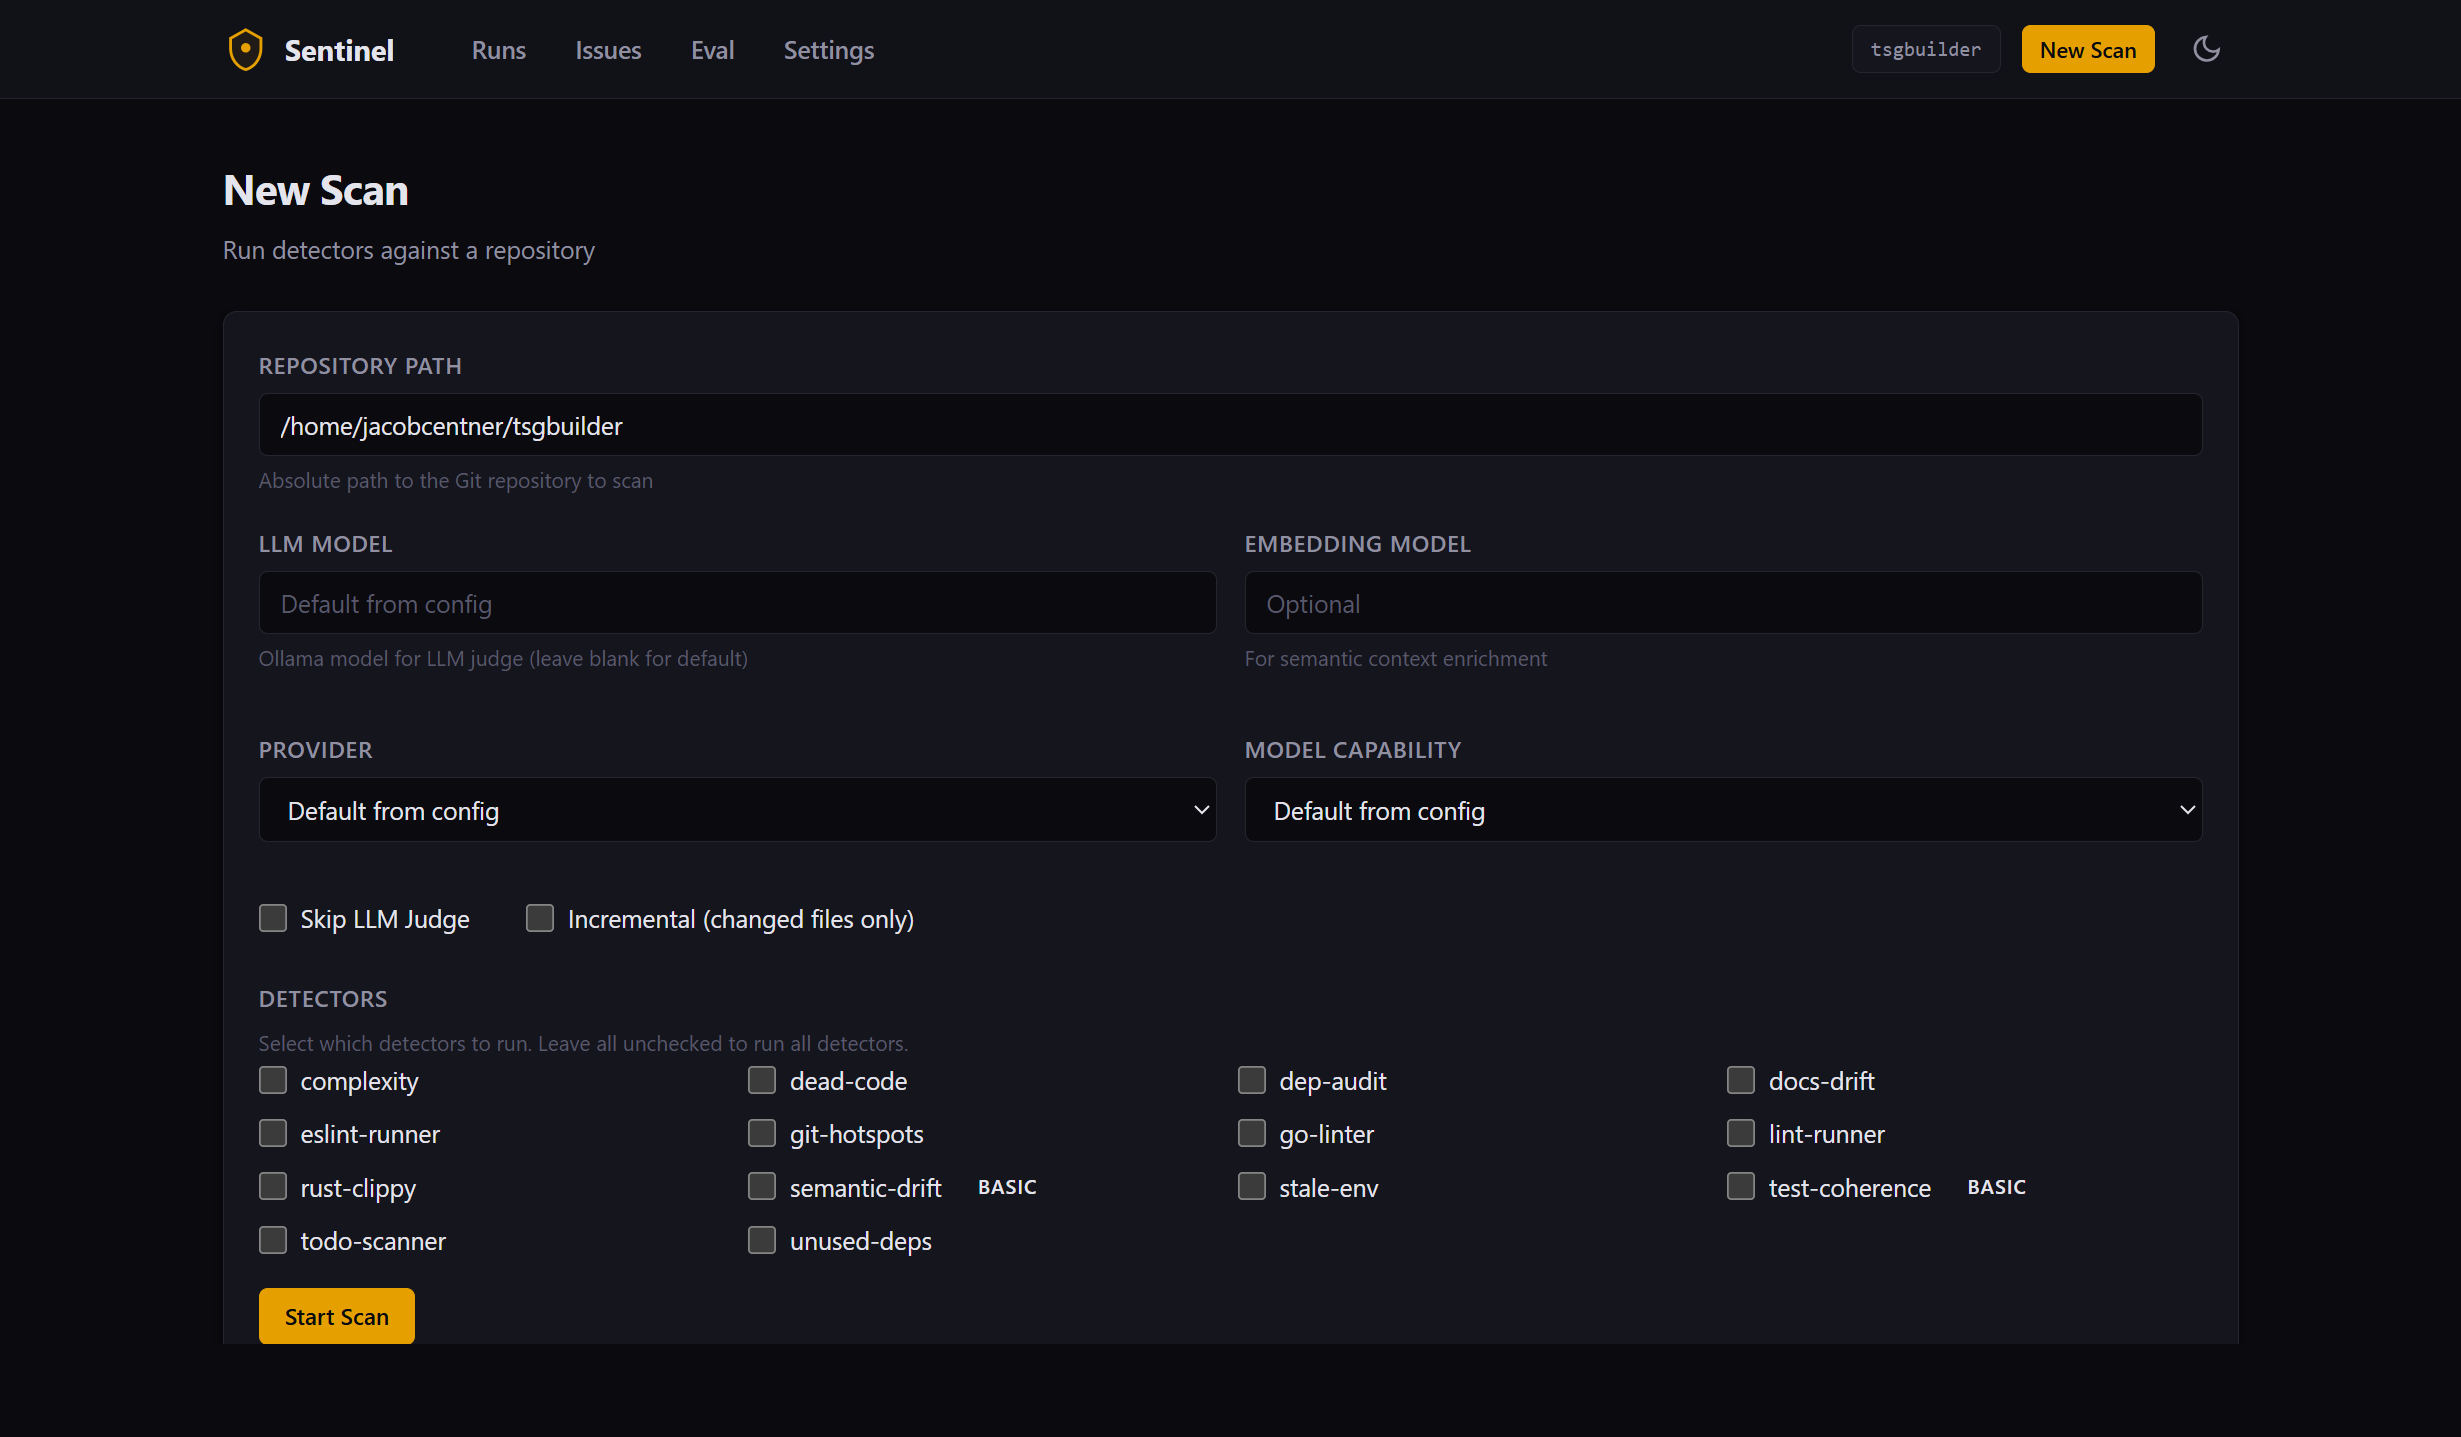Check the docs-drift detector

[1741, 1080]
